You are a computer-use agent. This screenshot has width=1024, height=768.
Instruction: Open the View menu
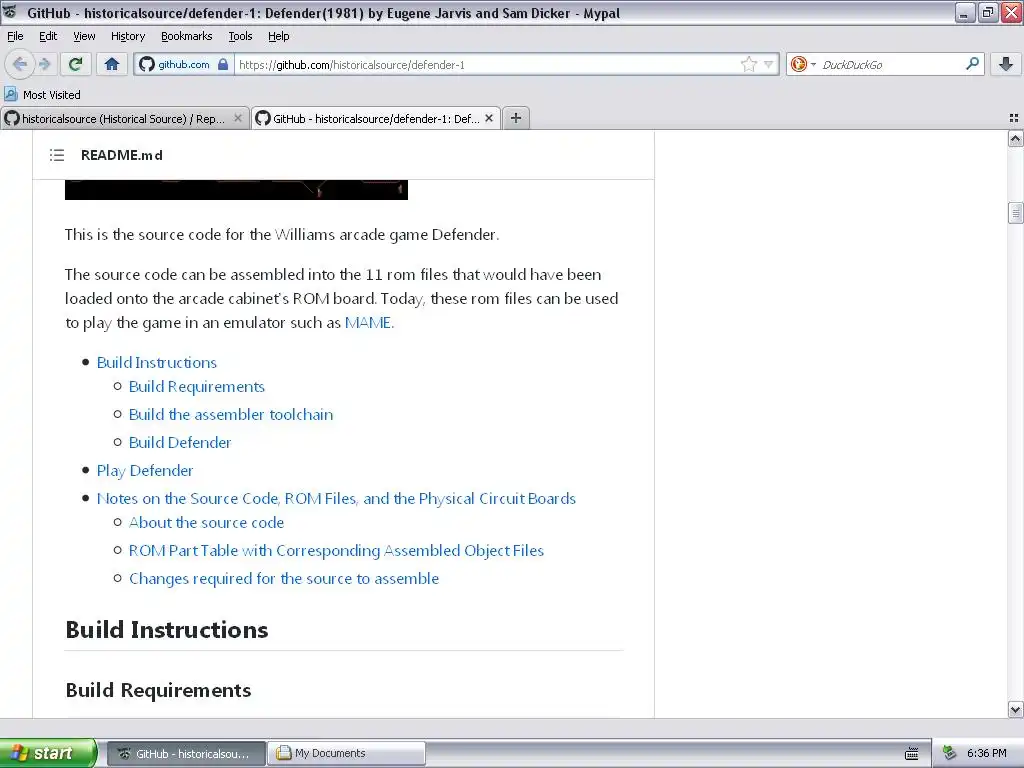pos(84,36)
